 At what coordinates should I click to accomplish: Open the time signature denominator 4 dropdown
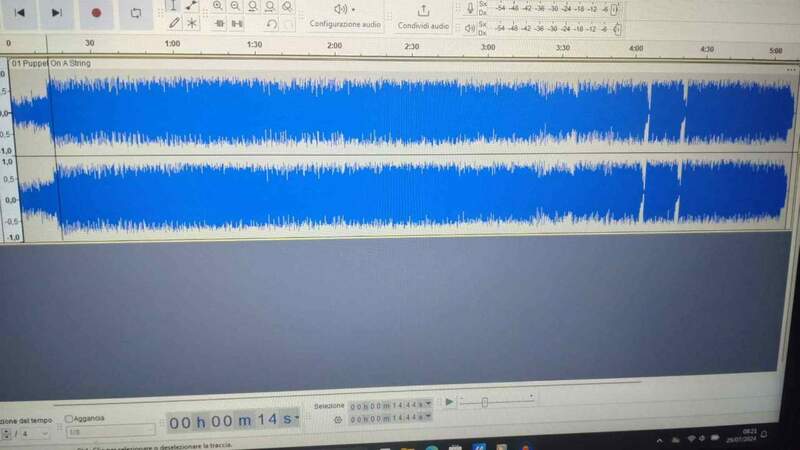click(35, 434)
